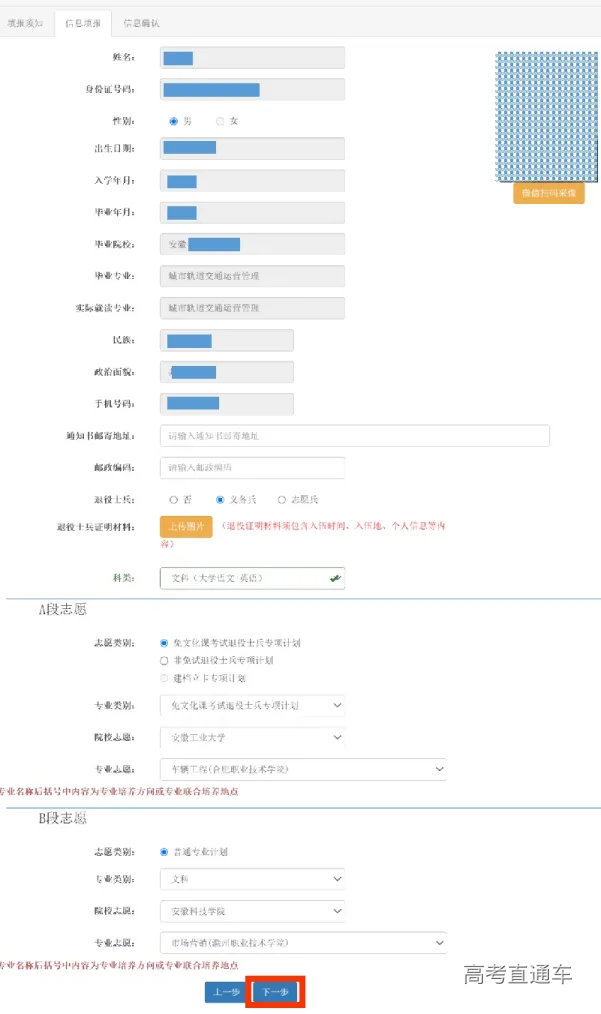Click the 通知书邮寄地址 input field
601x1014 pixels.
(354, 436)
